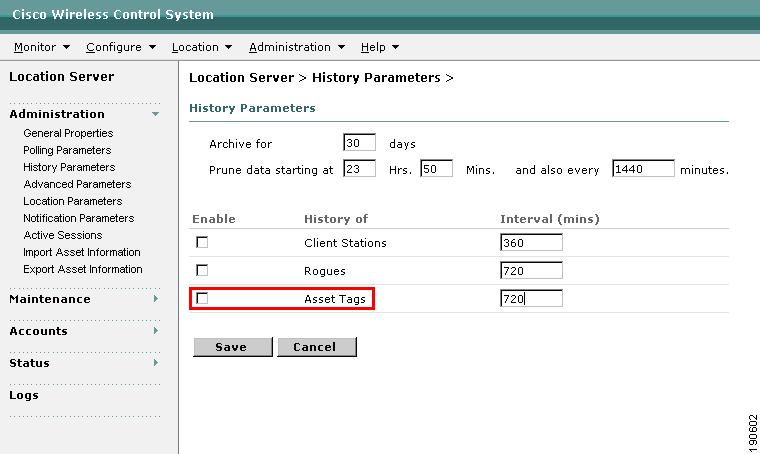Enable Rogues history checkbox
This screenshot has width=760, height=454.
coord(202,270)
